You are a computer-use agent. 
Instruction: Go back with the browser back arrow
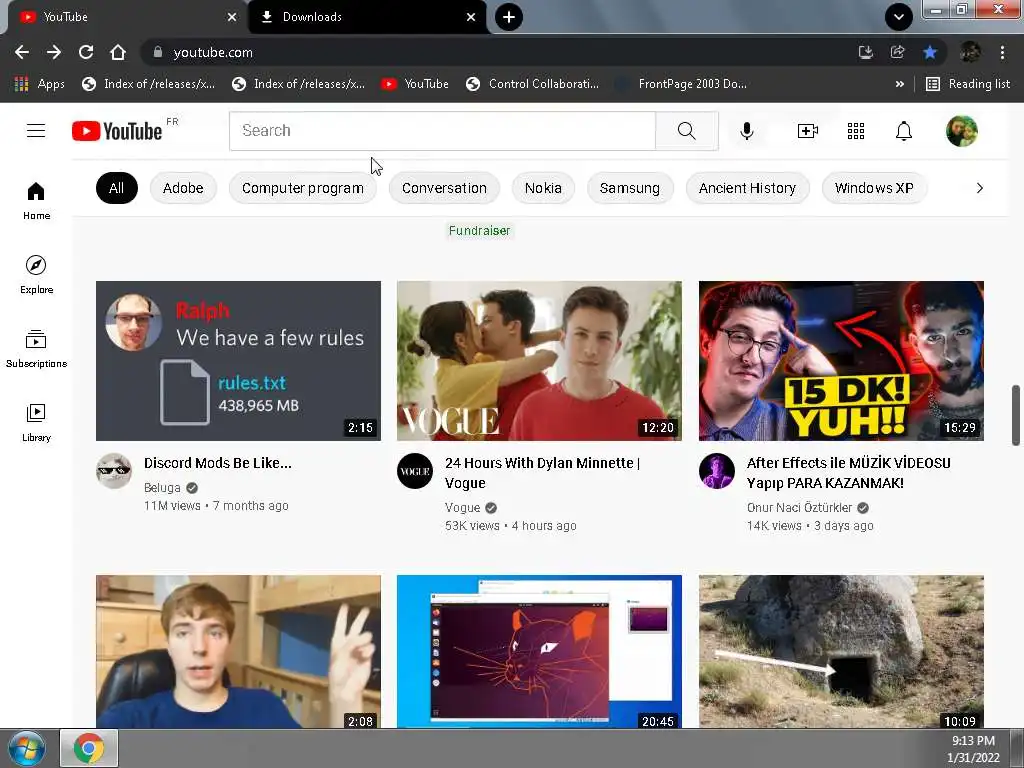click(x=22, y=52)
